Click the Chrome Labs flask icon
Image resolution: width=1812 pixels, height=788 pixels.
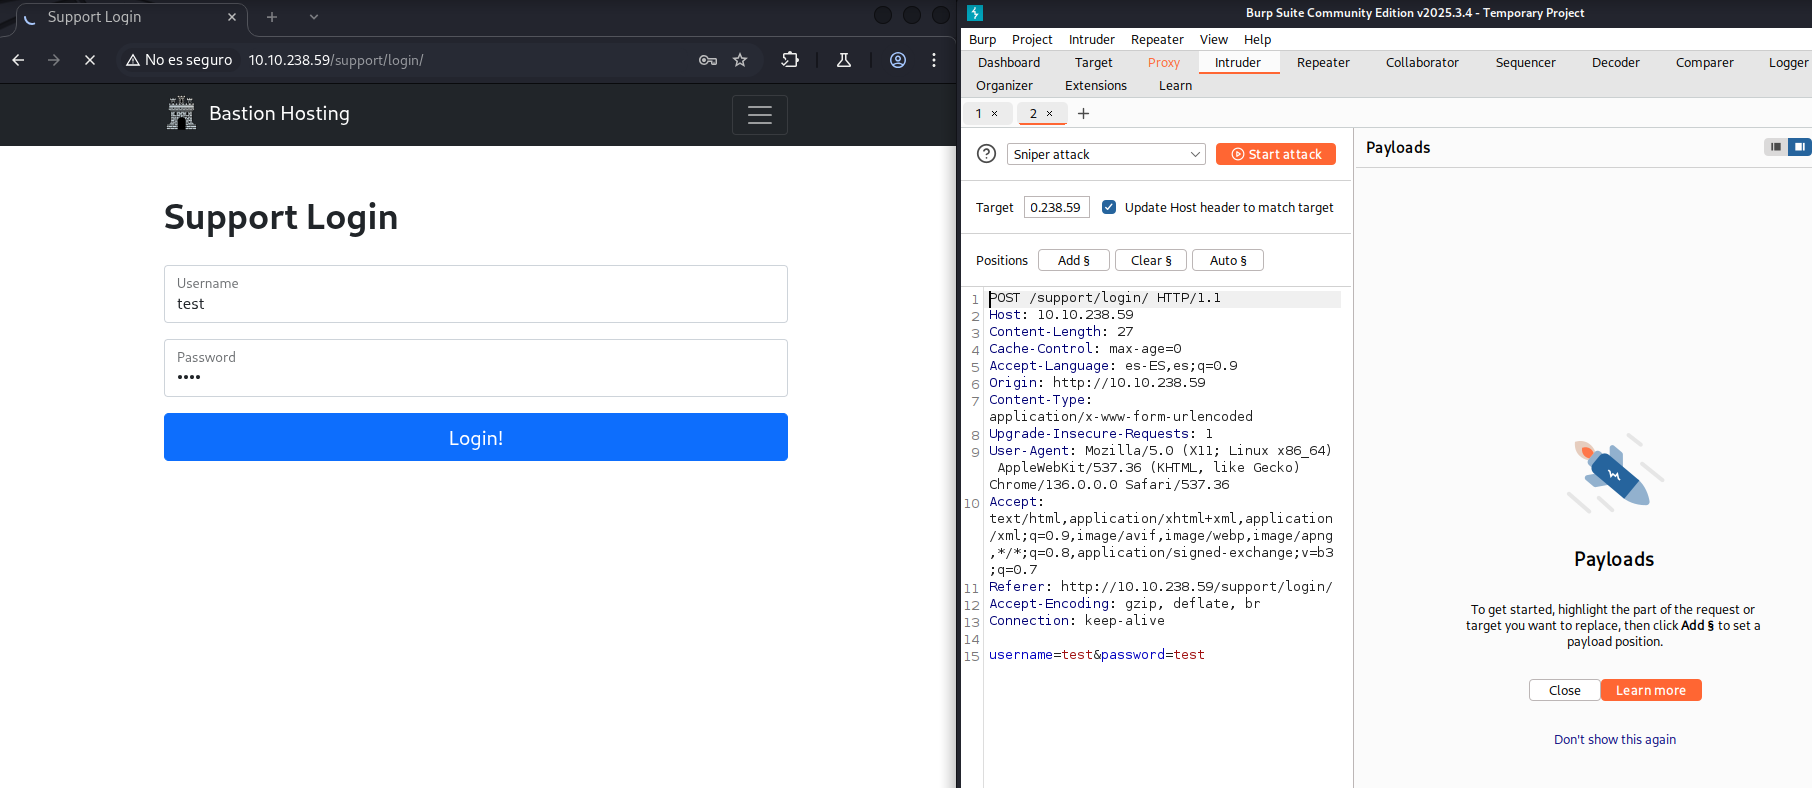844,60
